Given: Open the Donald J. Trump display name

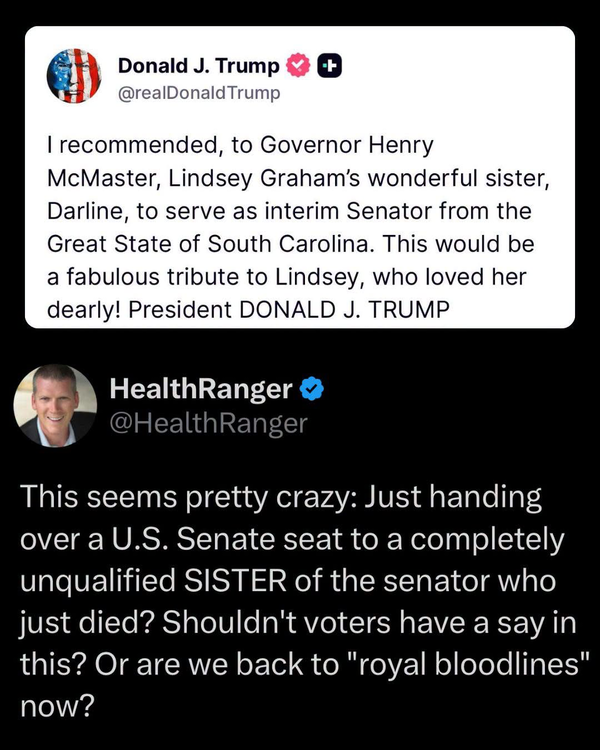Looking at the screenshot, I should pyautogui.click(x=199, y=66).
